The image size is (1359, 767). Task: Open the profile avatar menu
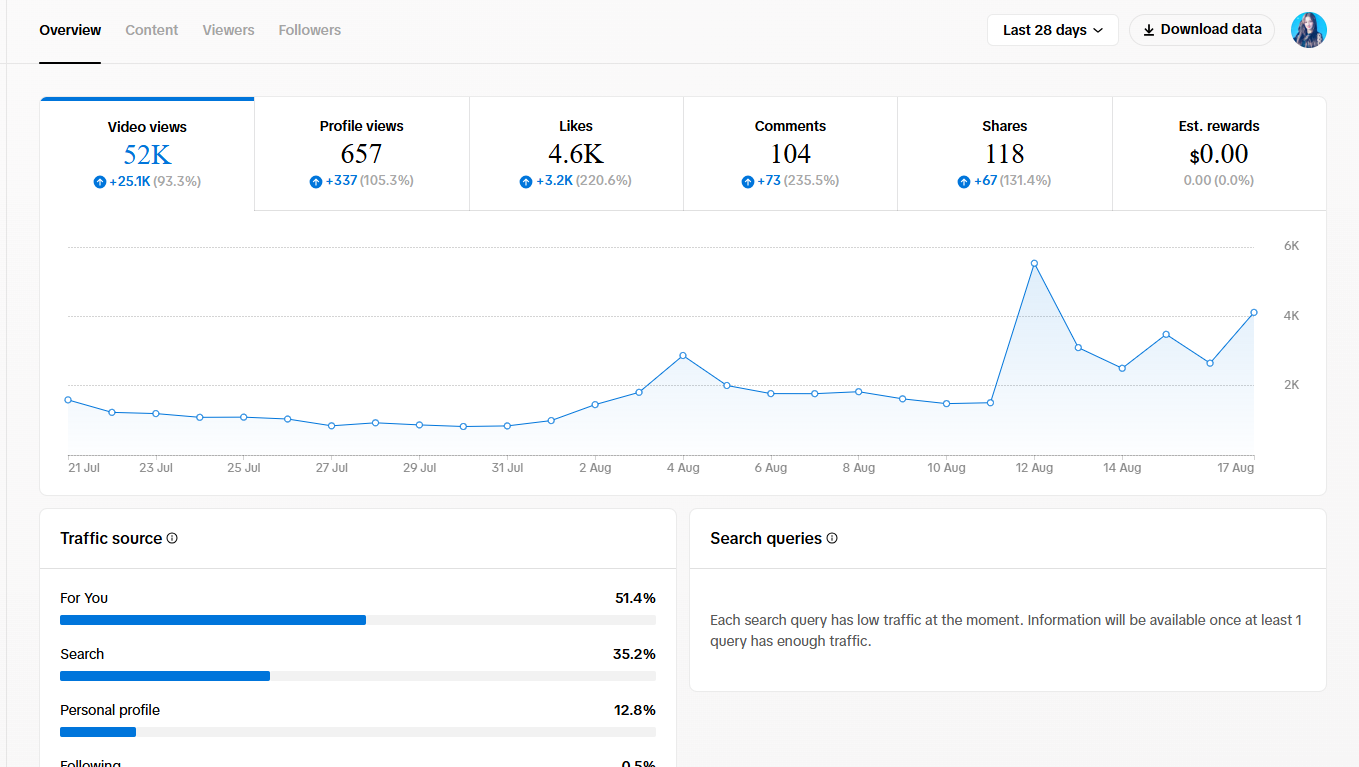point(1308,30)
